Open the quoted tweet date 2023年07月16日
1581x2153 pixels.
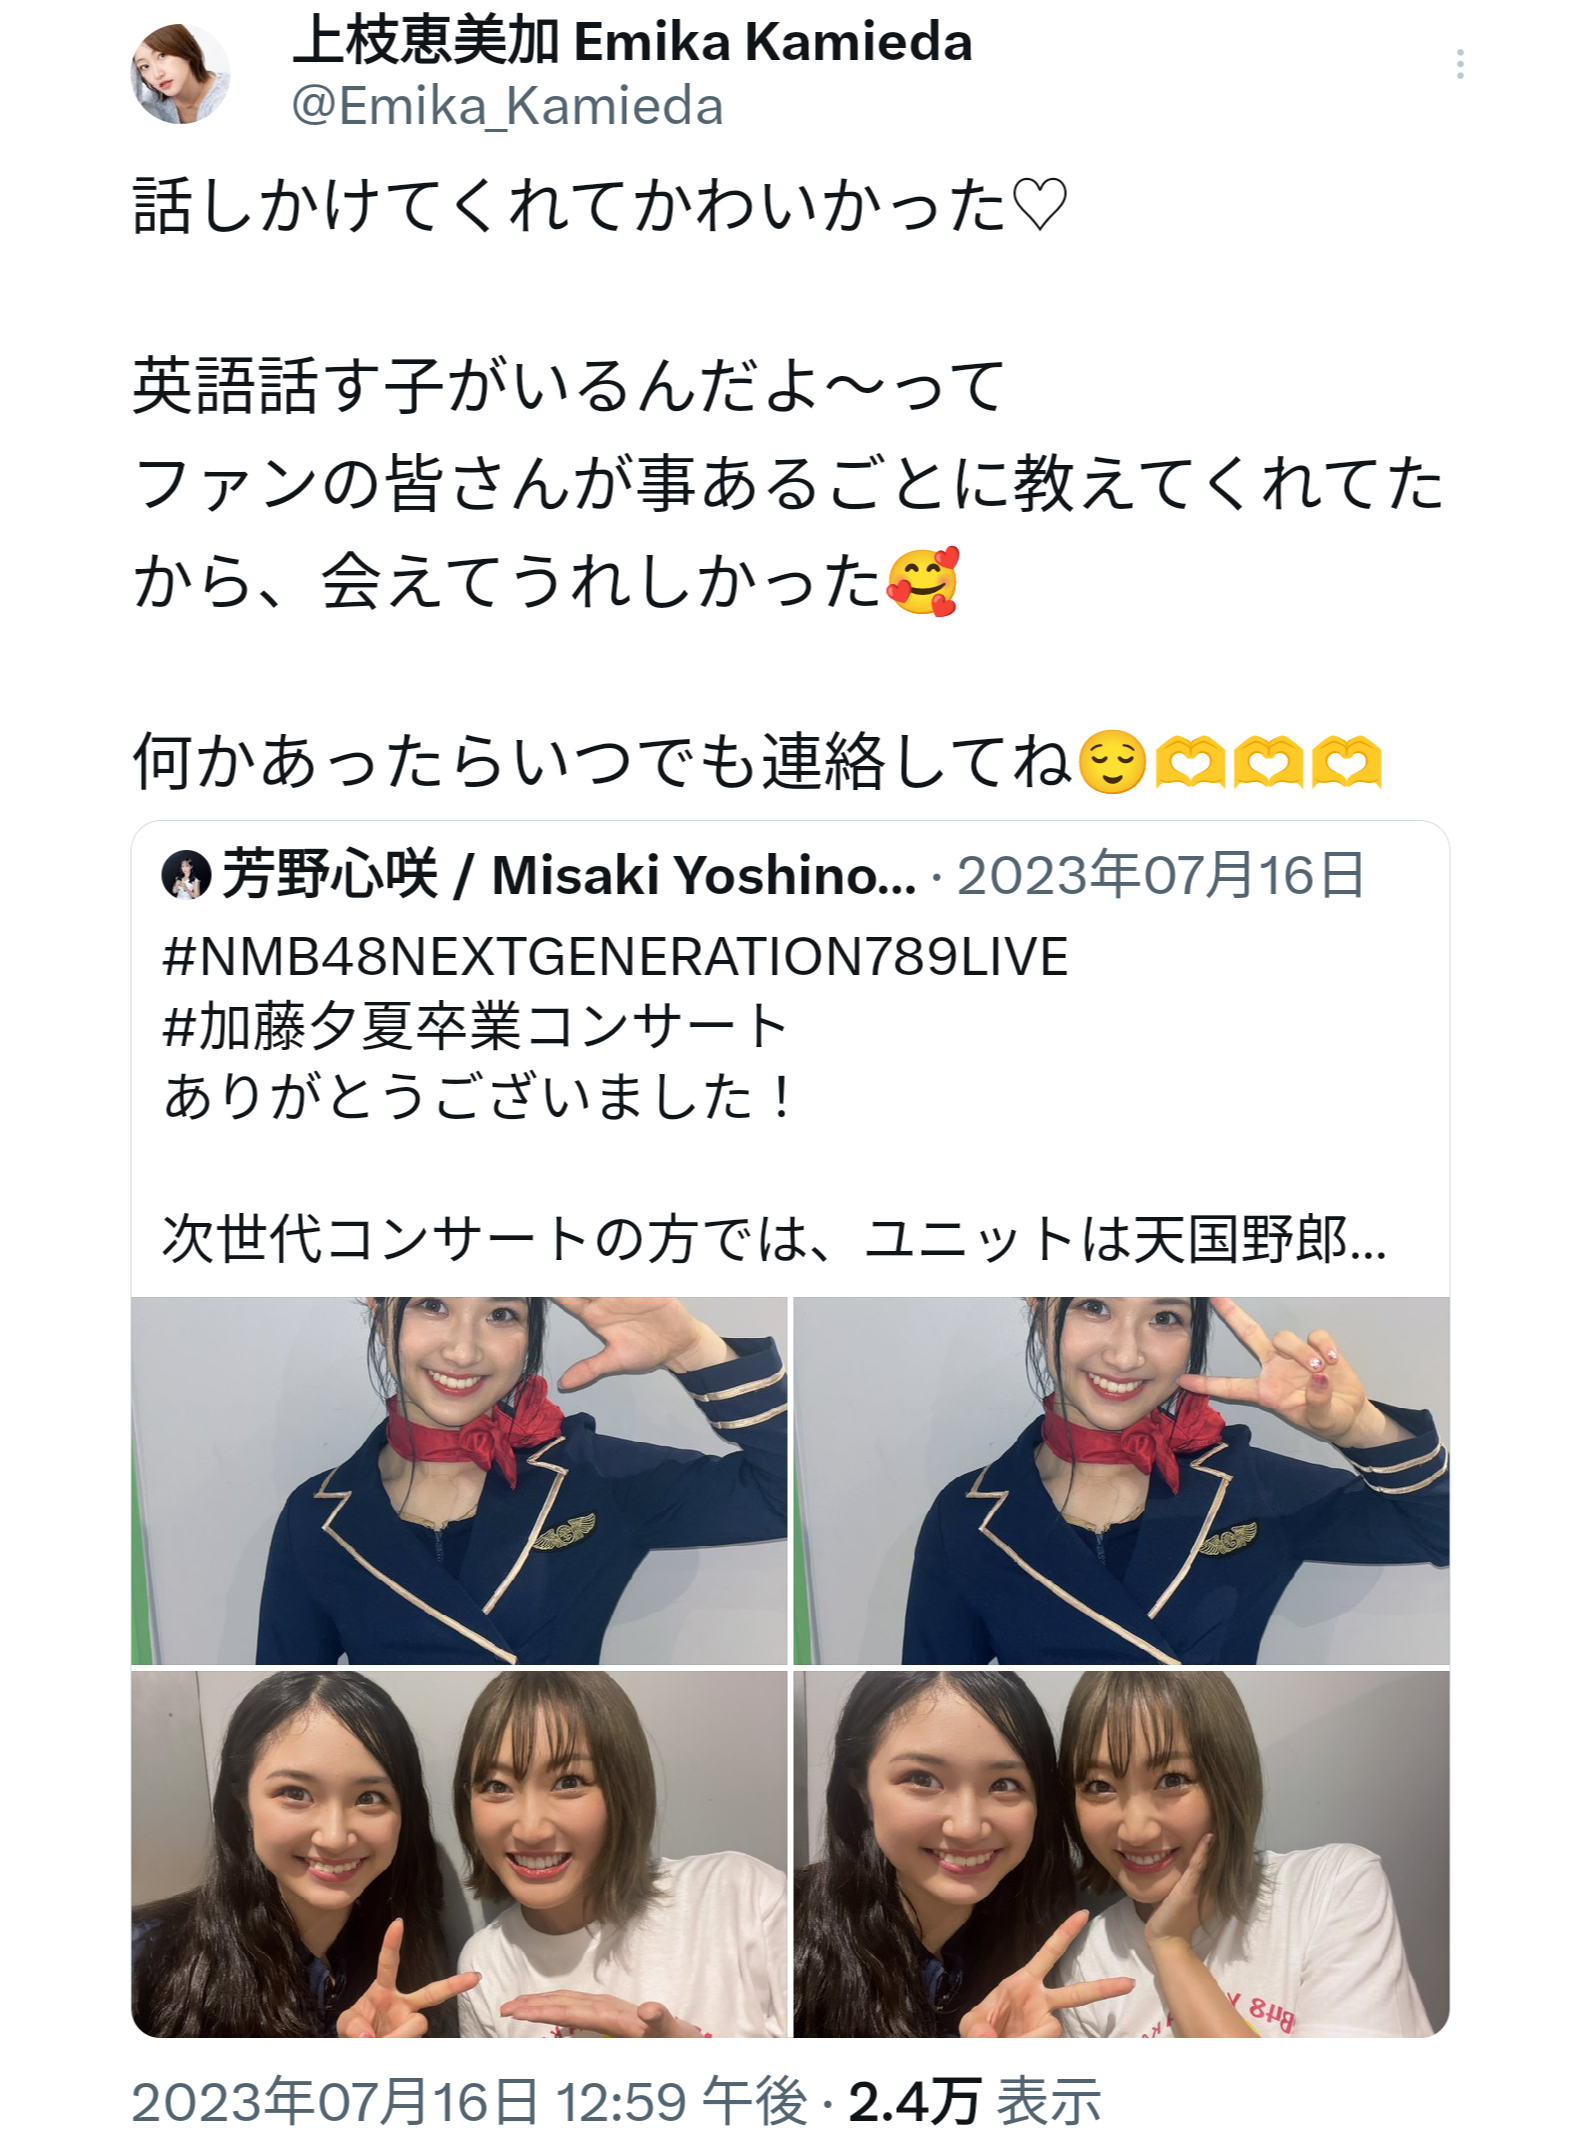pyautogui.click(x=1160, y=875)
